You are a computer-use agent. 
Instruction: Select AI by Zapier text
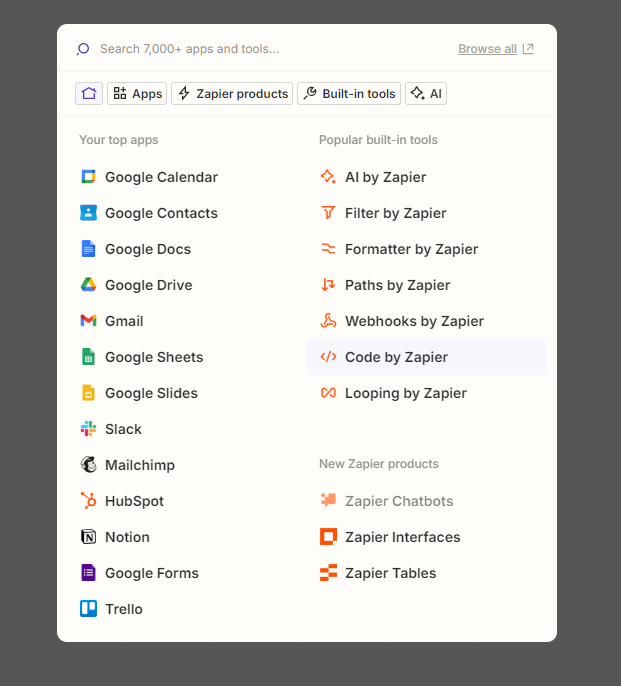[x=386, y=177]
